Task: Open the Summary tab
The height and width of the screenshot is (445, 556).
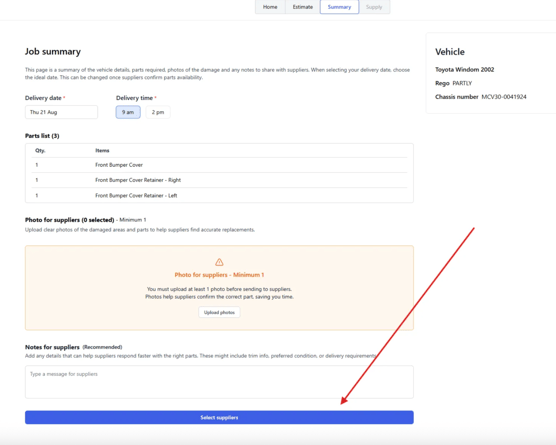Action: 339,7
